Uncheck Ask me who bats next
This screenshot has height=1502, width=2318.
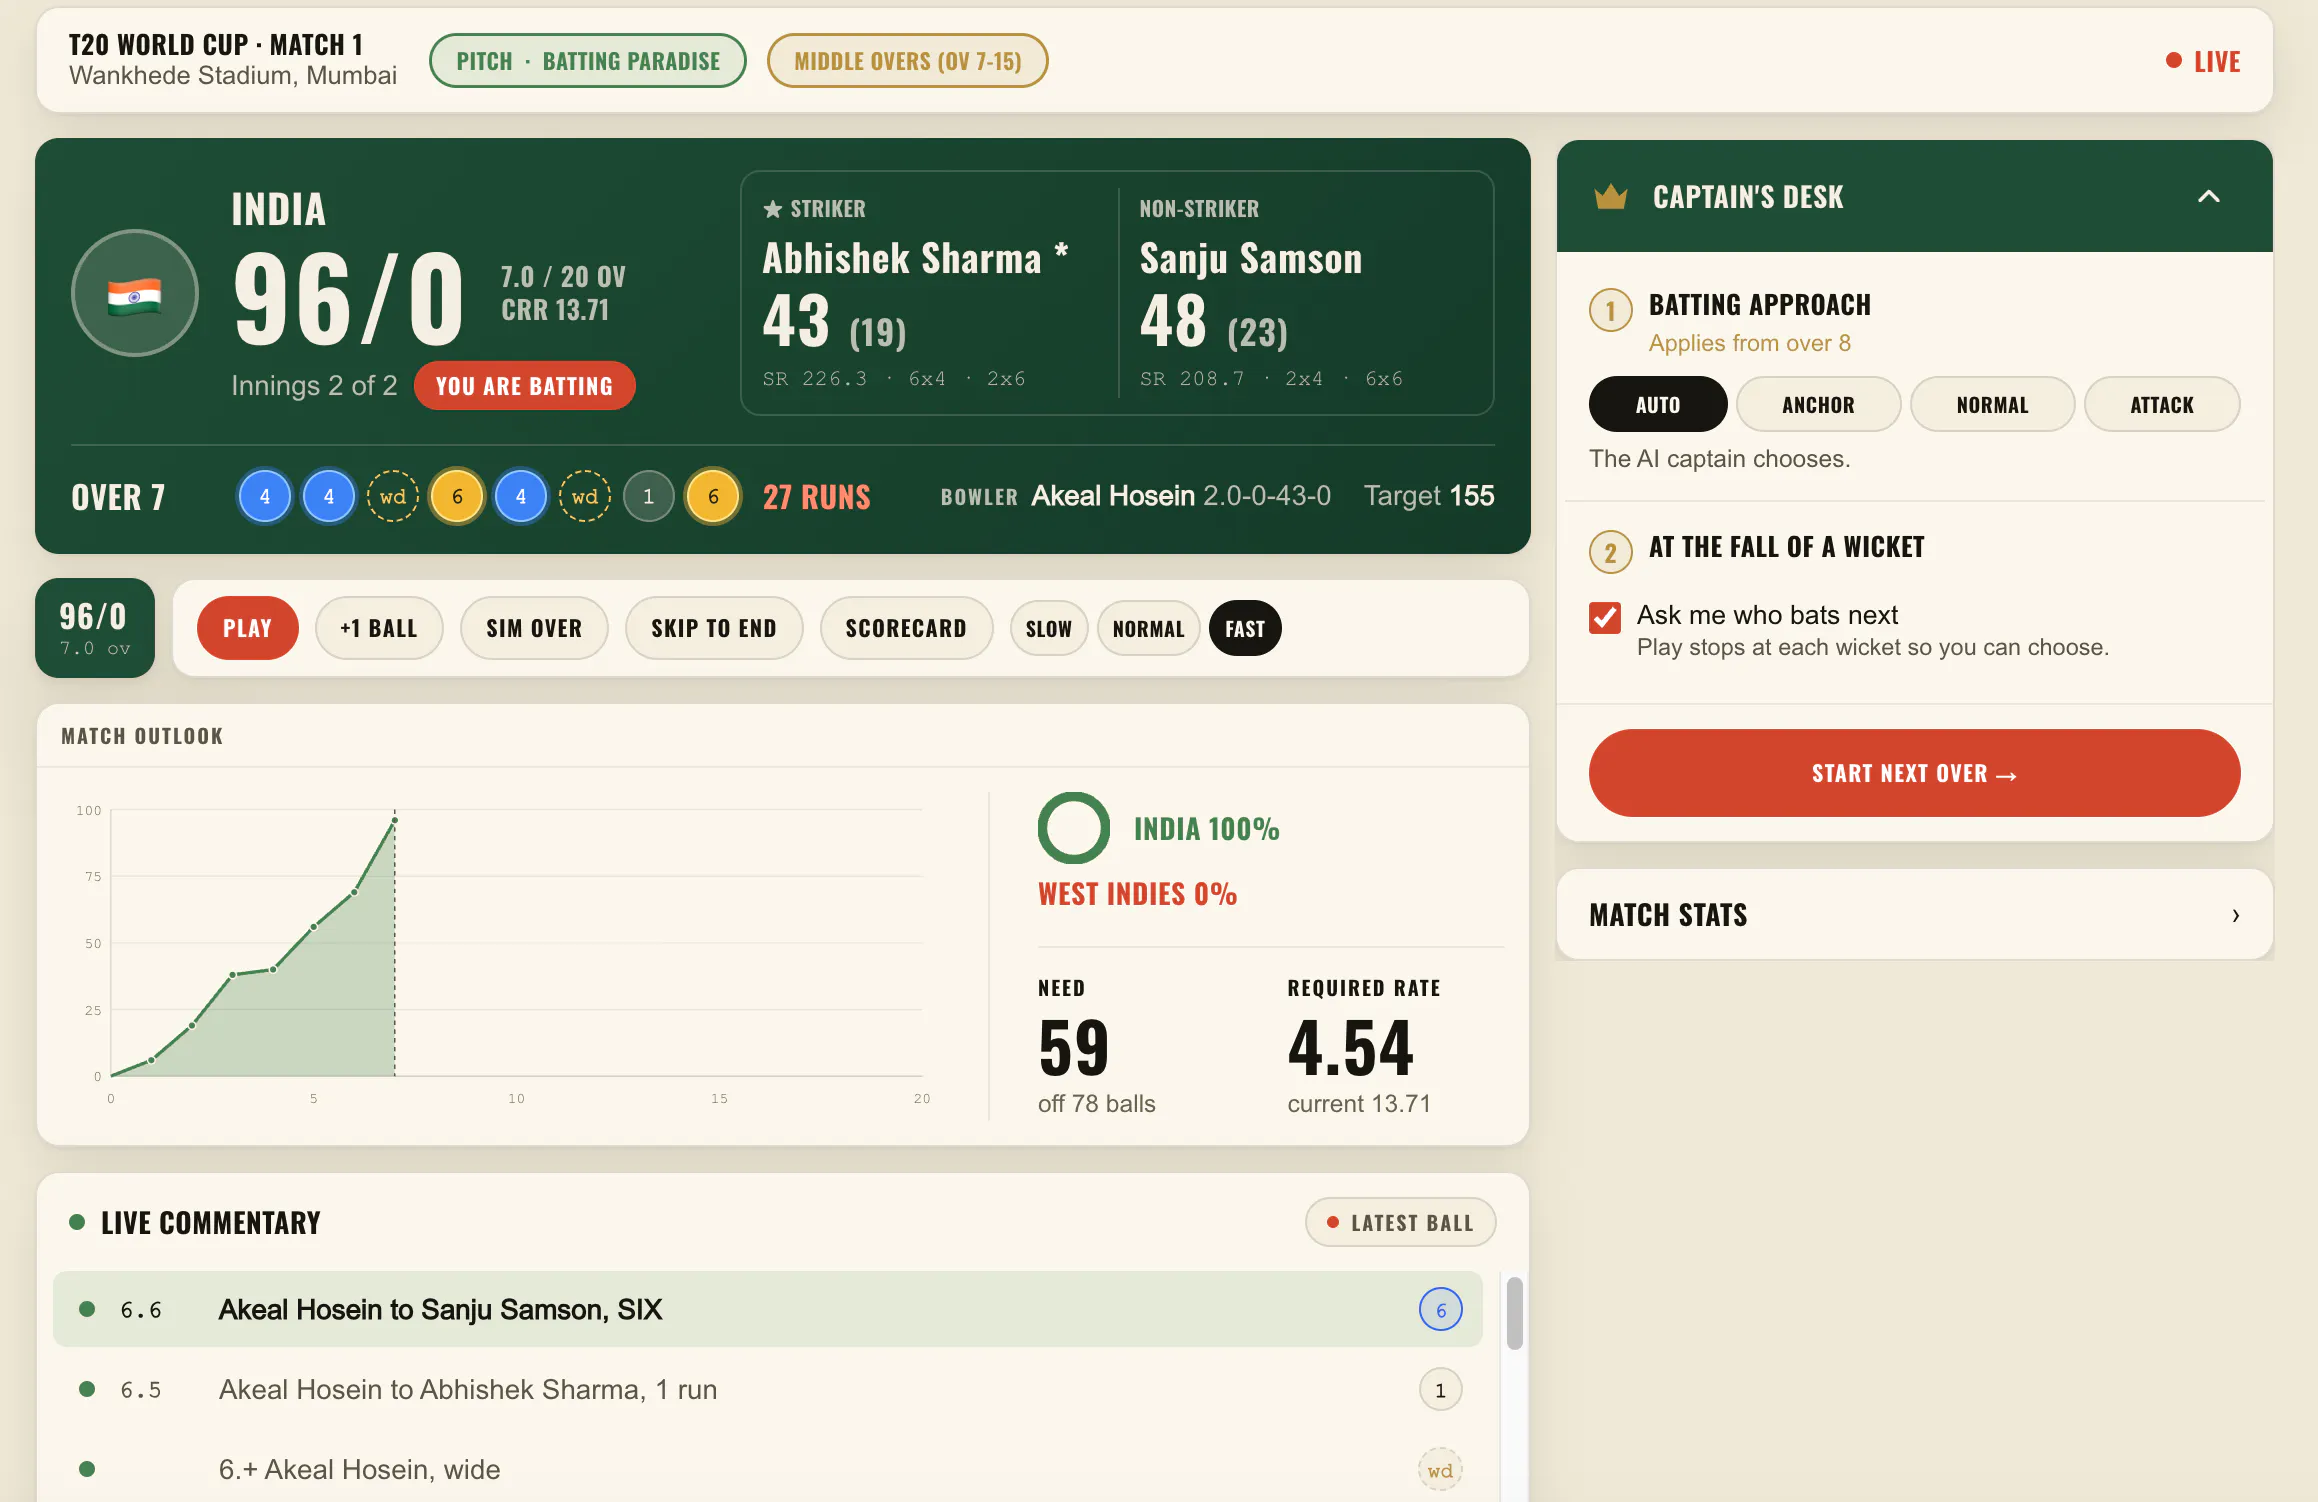1605,617
